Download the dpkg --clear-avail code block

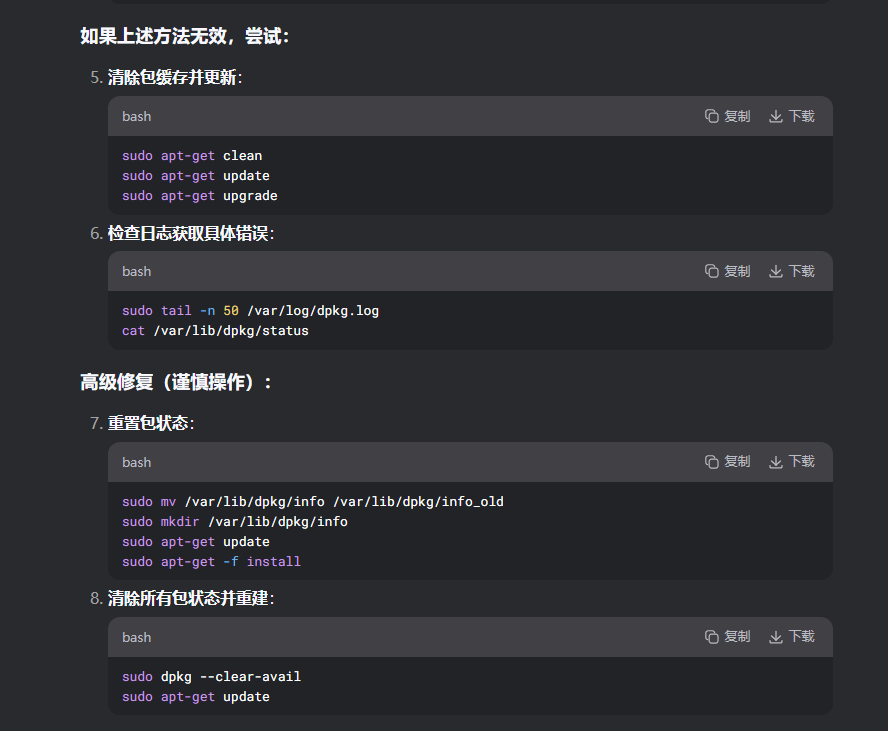(792, 637)
